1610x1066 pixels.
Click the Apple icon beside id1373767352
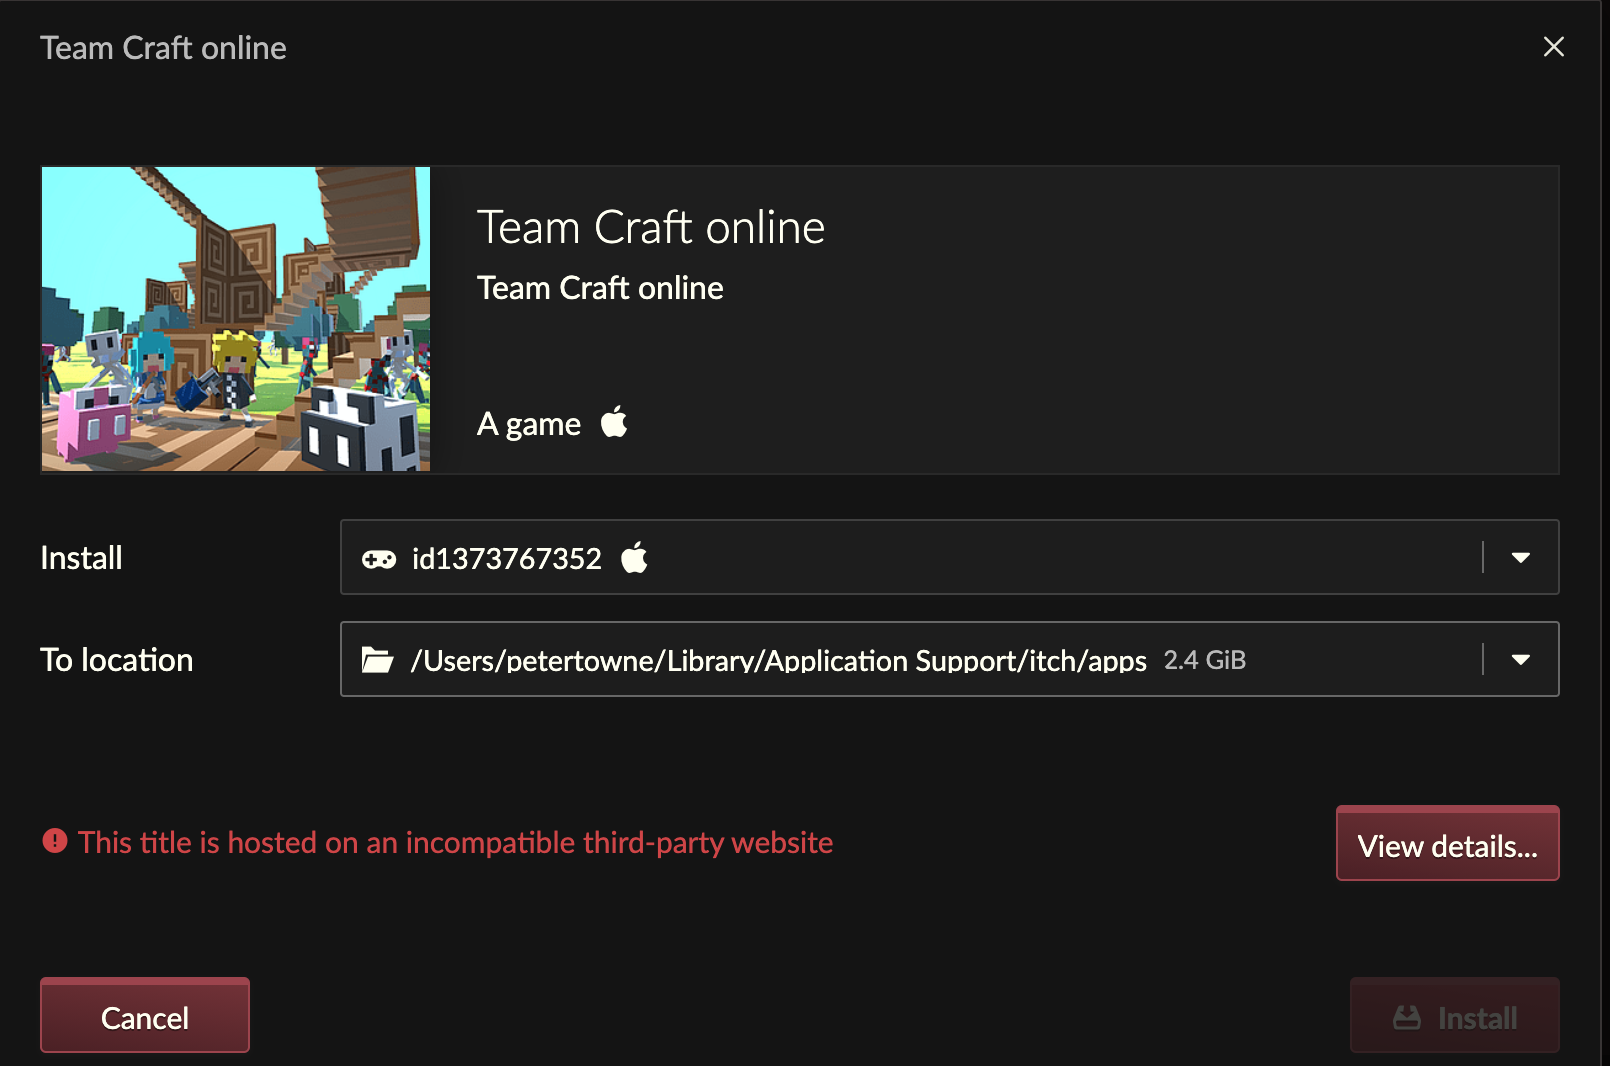coord(635,557)
